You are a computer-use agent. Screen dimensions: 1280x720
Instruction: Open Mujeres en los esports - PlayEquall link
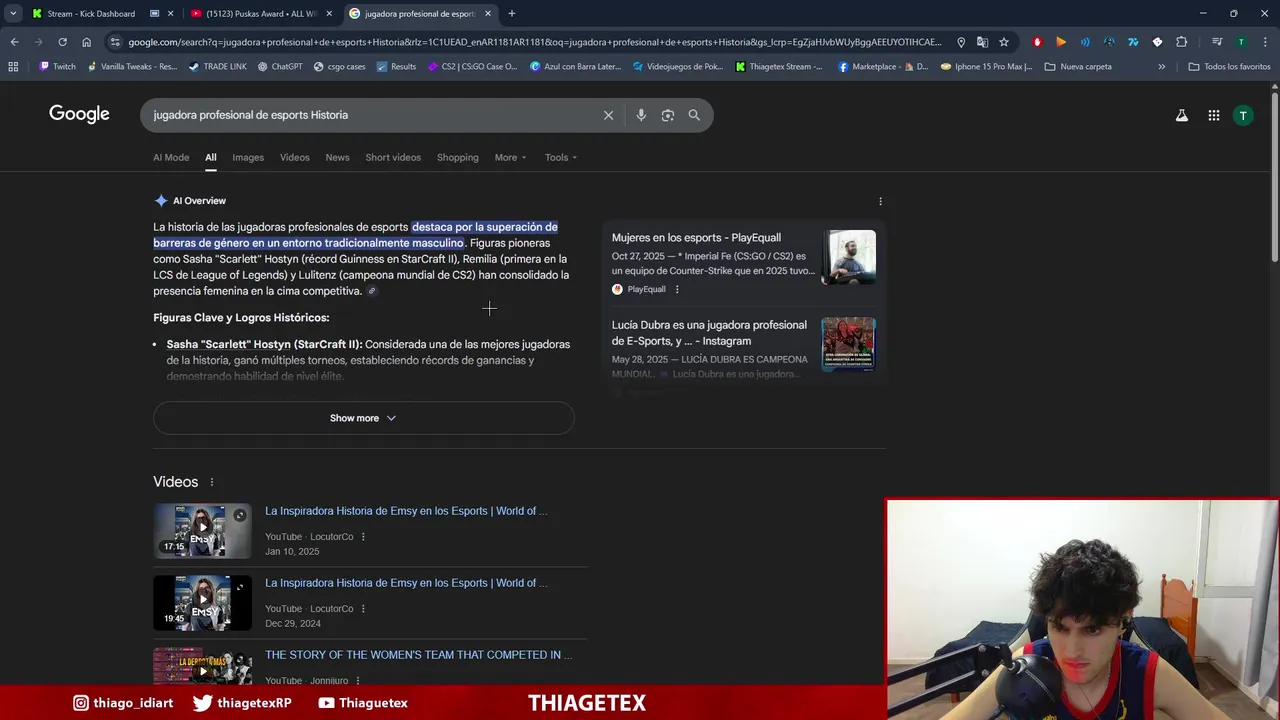(696, 238)
